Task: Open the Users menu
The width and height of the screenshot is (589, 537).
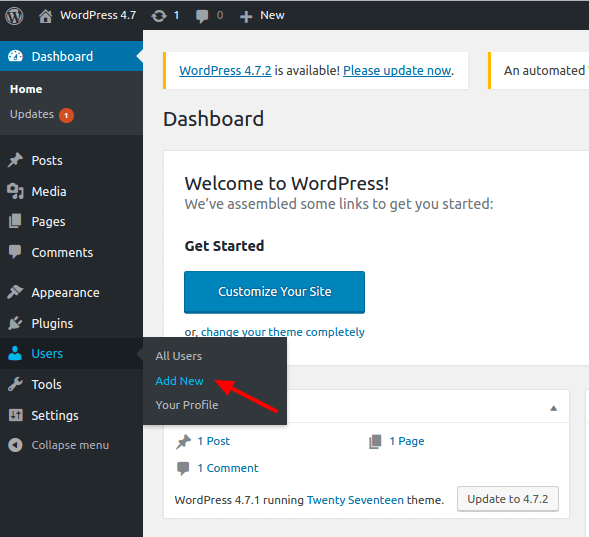Action: point(71,353)
